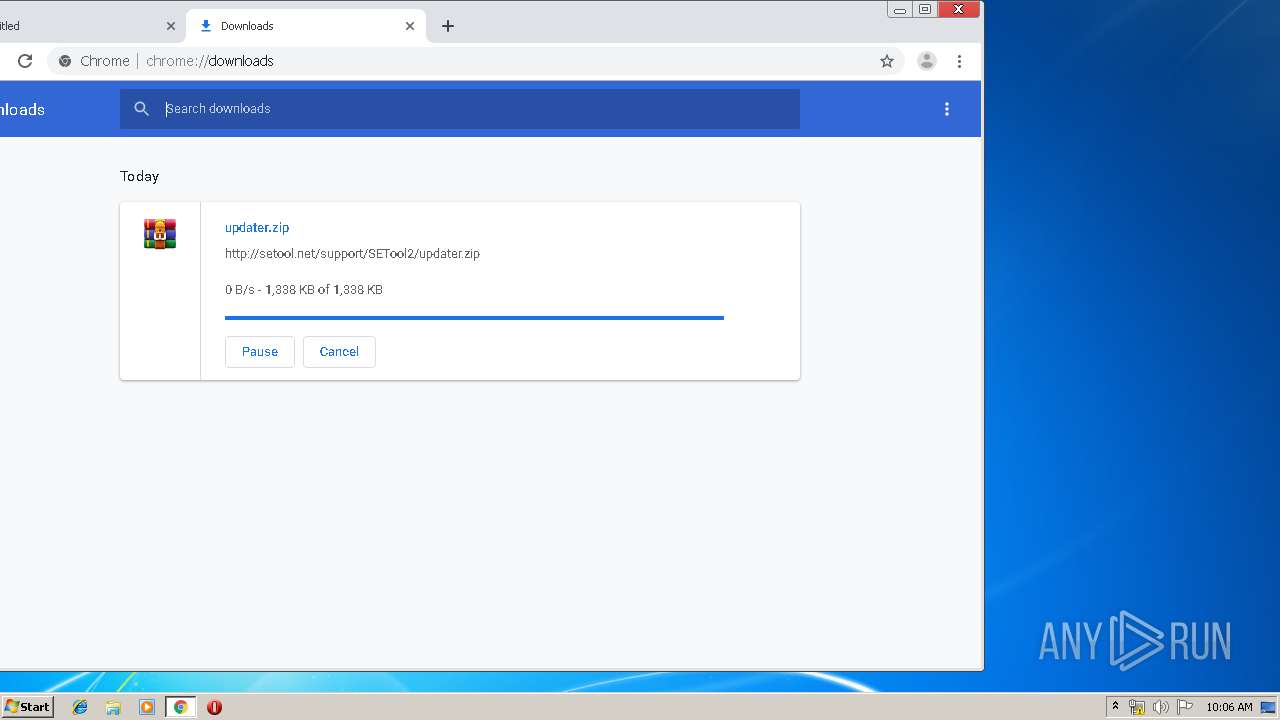
Task: Click the updater.zip archive file icon
Action: 160,234
